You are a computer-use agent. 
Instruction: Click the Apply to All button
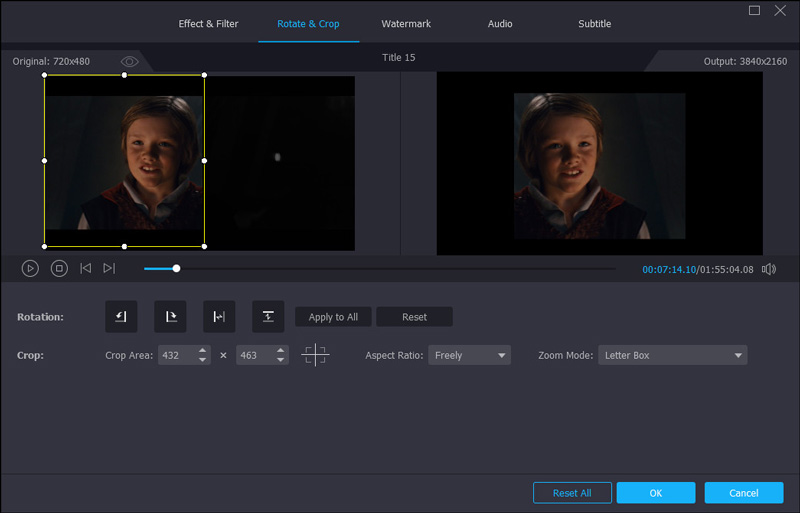(x=333, y=317)
